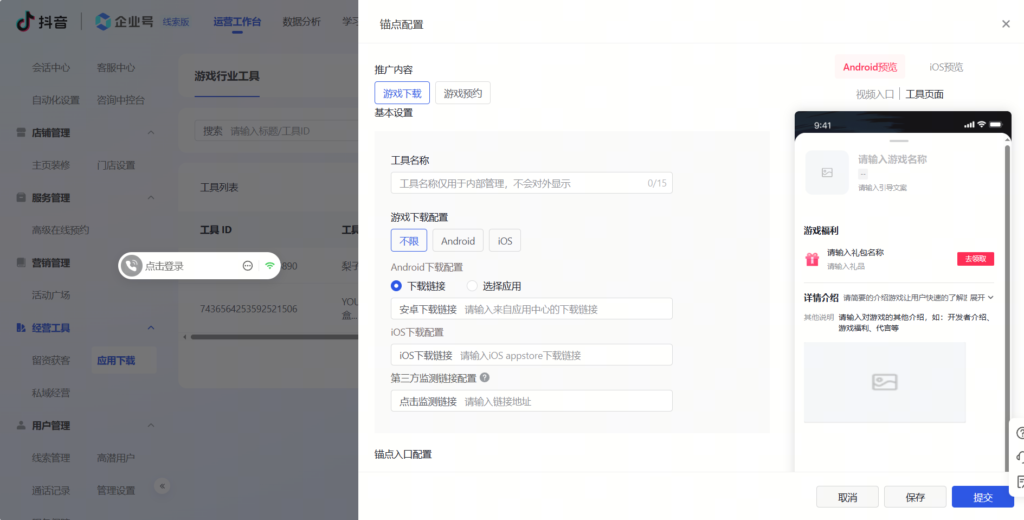Screen dimensions: 1024x520
Task: Click the 营销管理 section icon
Action: tap(21, 263)
